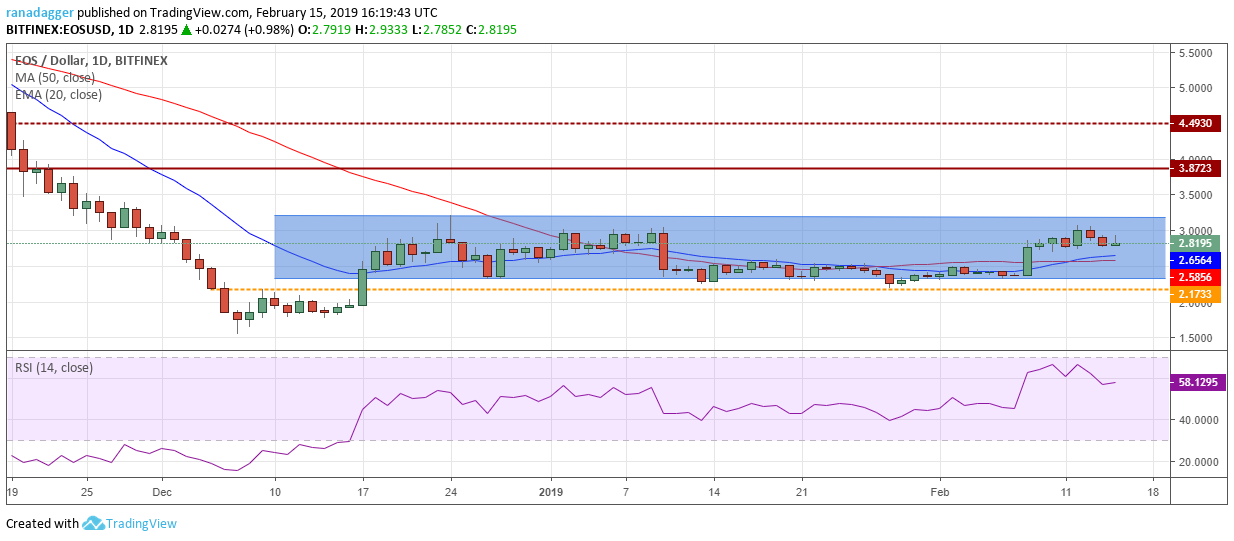The height and width of the screenshot is (541, 1234).
Task: Click the Dec label on the time axis
Action: pyautogui.click(x=162, y=493)
